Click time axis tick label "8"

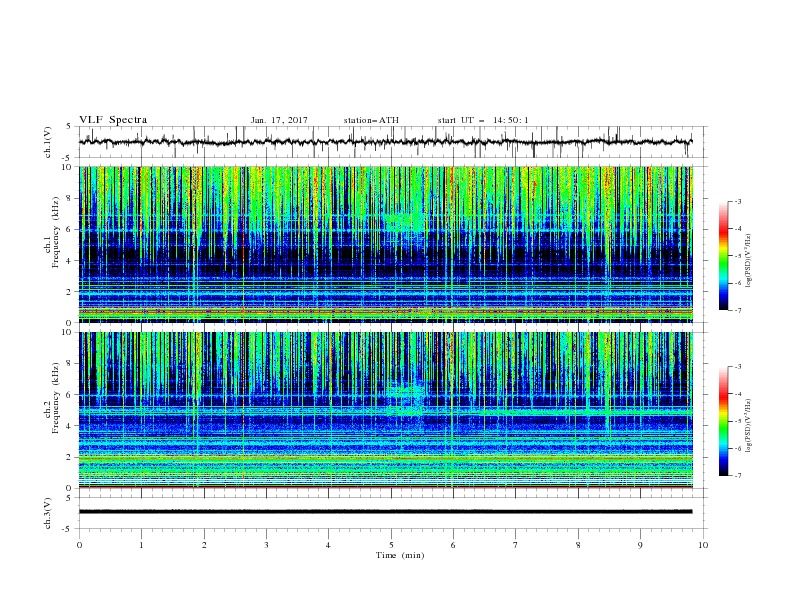tap(578, 545)
